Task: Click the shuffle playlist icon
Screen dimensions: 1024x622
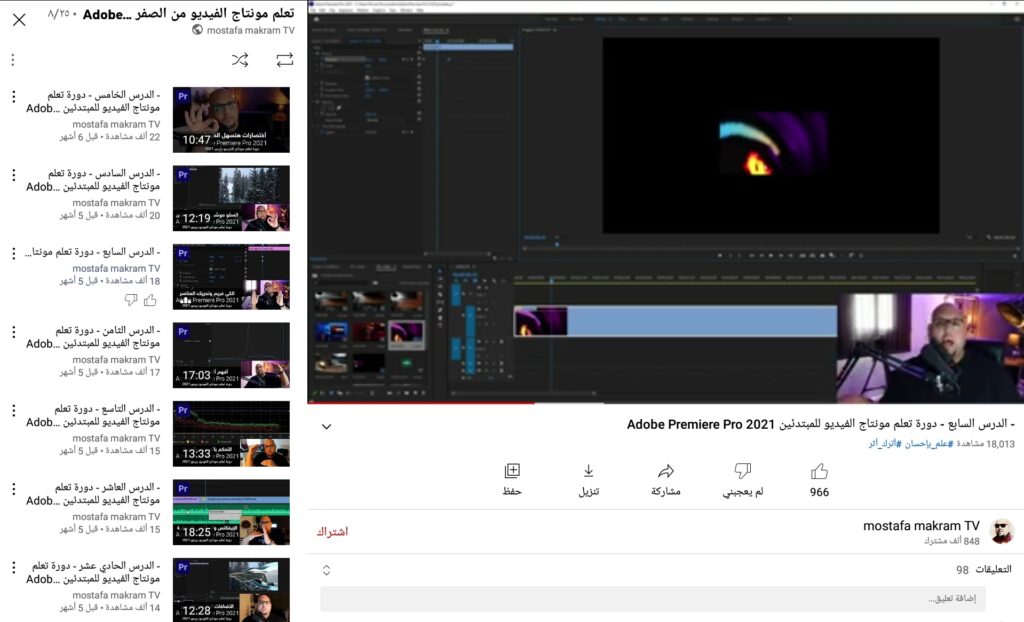Action: (x=240, y=59)
